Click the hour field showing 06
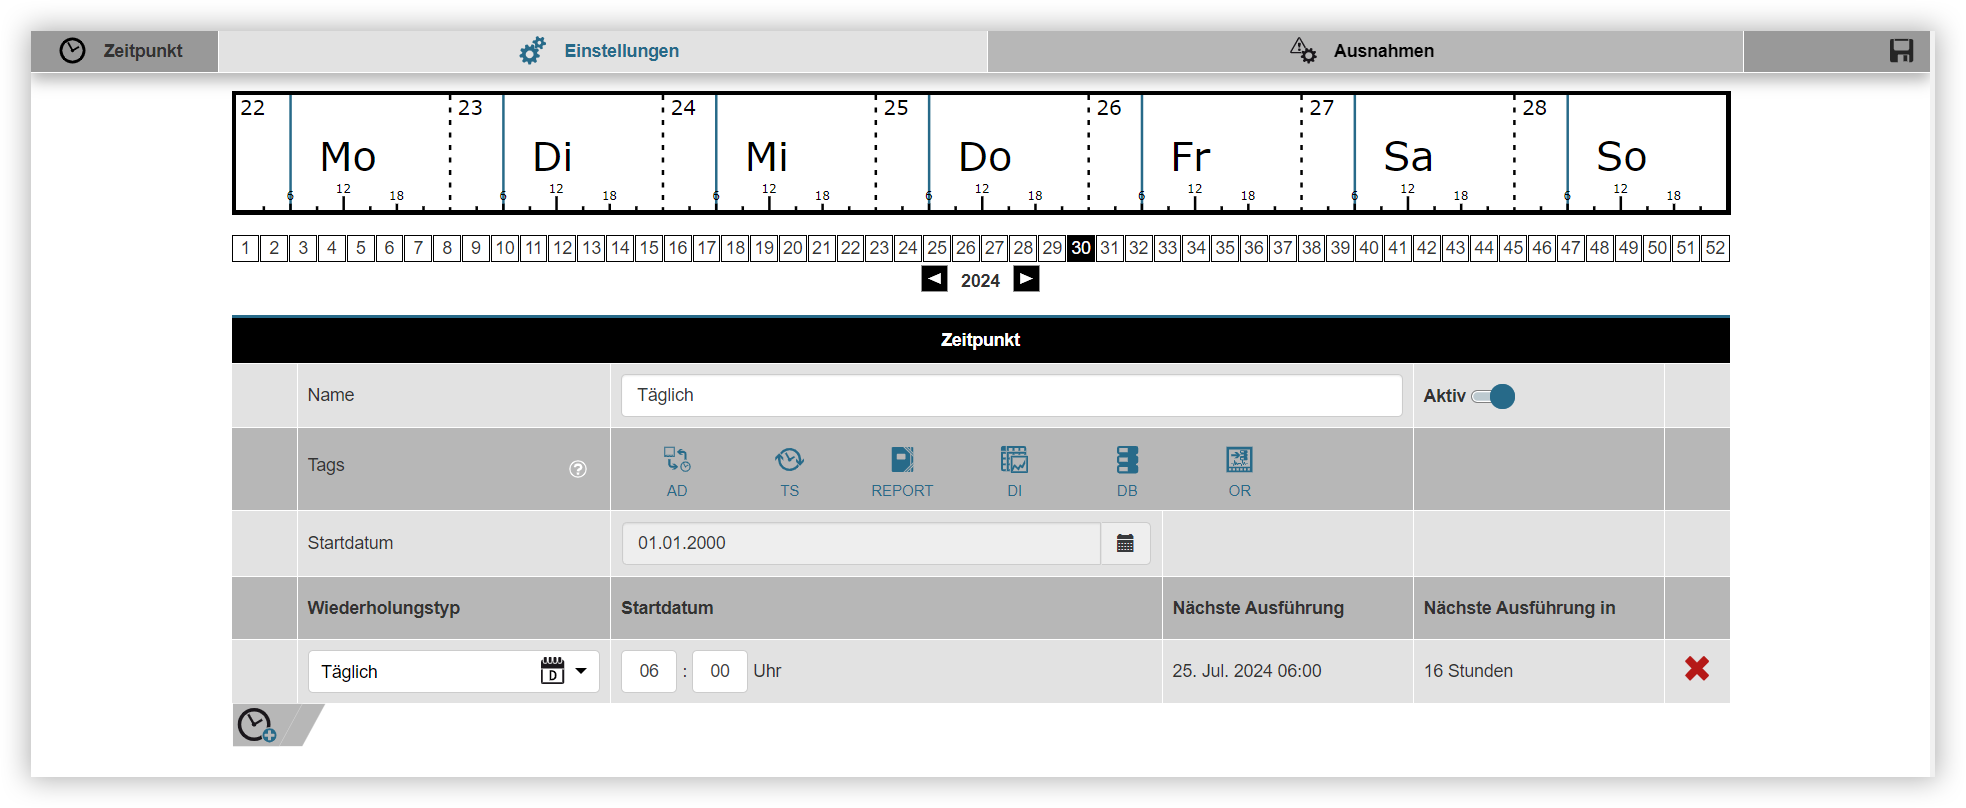The height and width of the screenshot is (808, 1966). pyautogui.click(x=649, y=671)
